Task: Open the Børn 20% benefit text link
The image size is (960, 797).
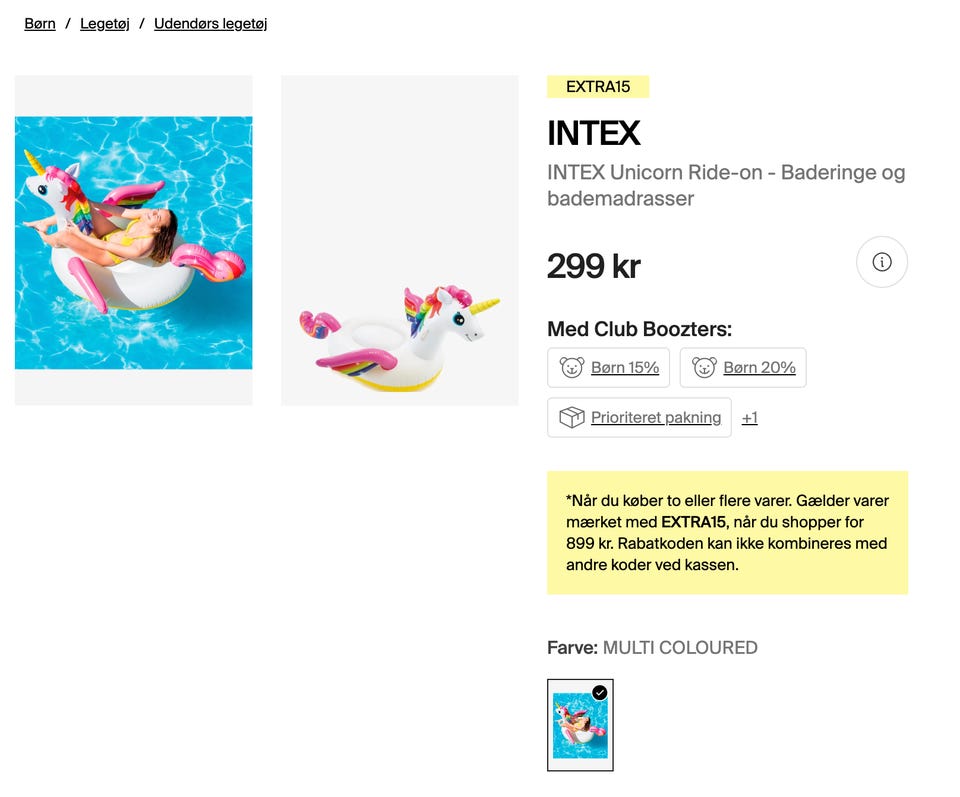Action: [x=759, y=368]
